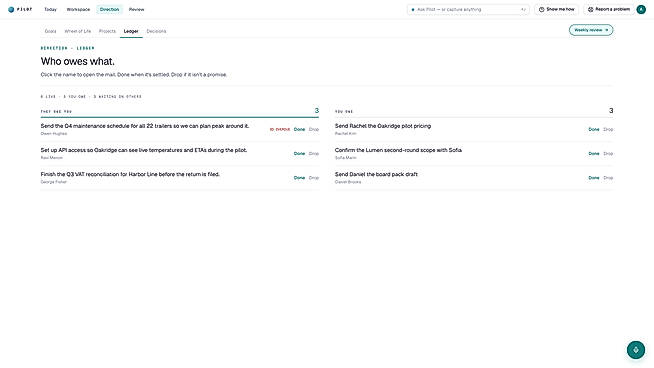The height and width of the screenshot is (368, 654).
Task: Drop the Lumen second-round scope item
Action: [608, 154]
